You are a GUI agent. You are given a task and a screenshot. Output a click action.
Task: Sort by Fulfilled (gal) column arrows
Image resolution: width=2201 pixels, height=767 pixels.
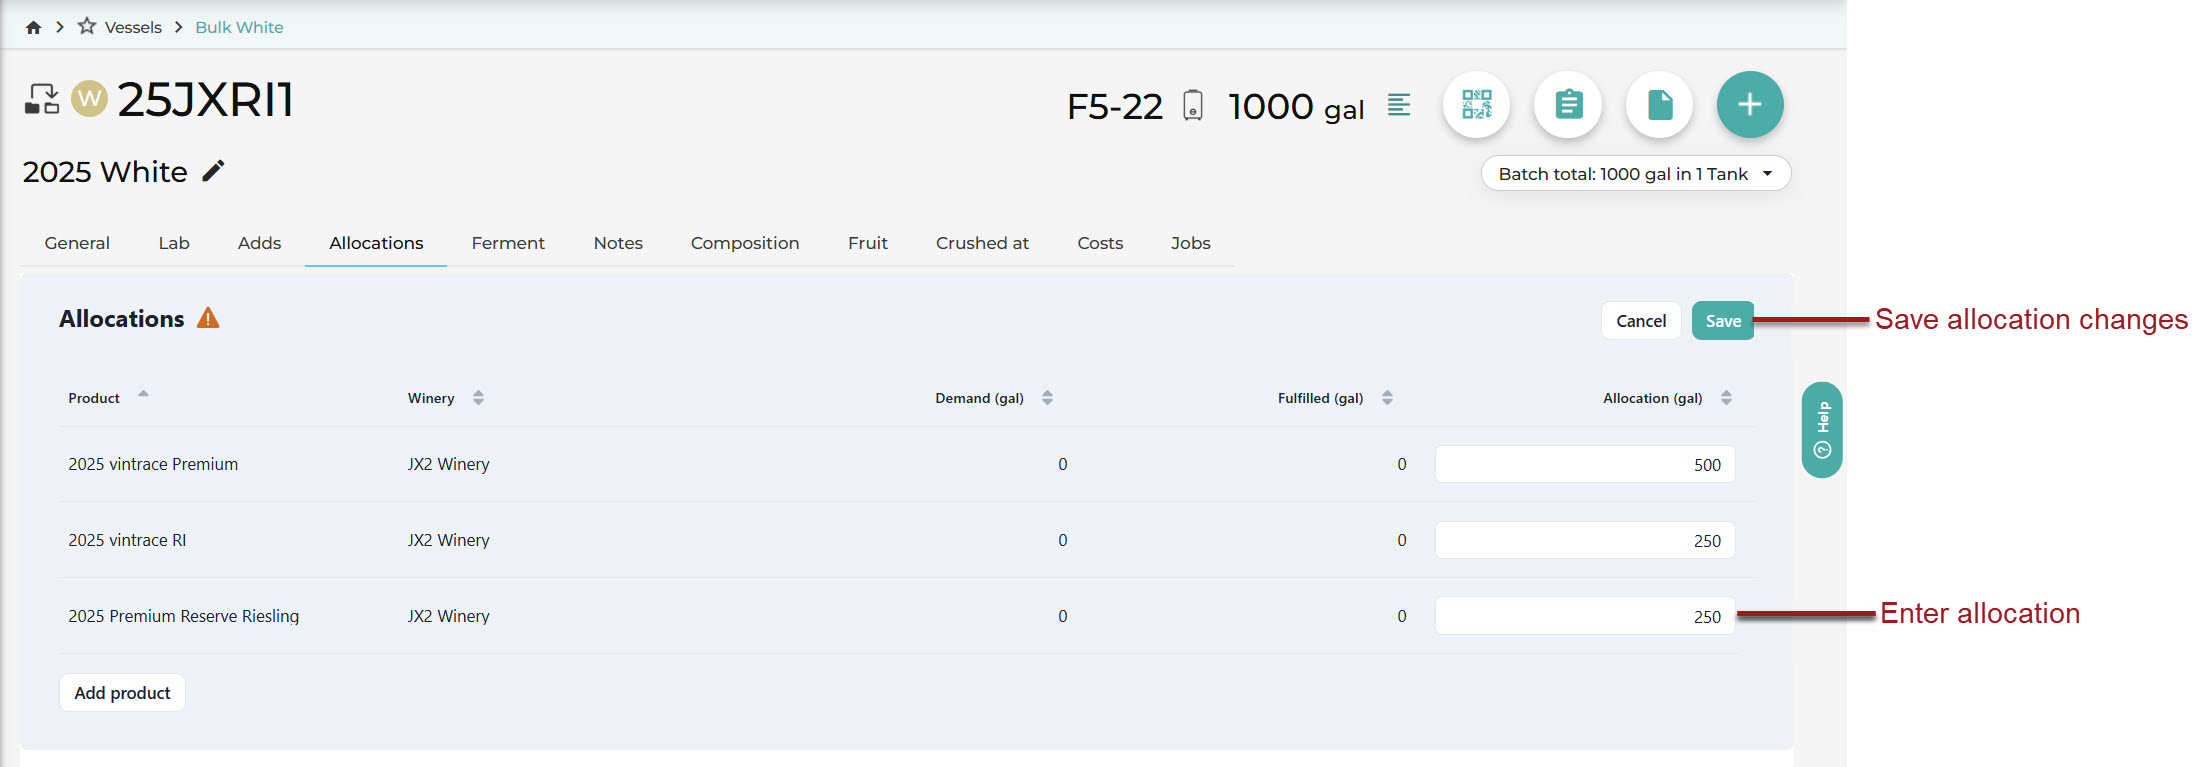[x=1387, y=398]
